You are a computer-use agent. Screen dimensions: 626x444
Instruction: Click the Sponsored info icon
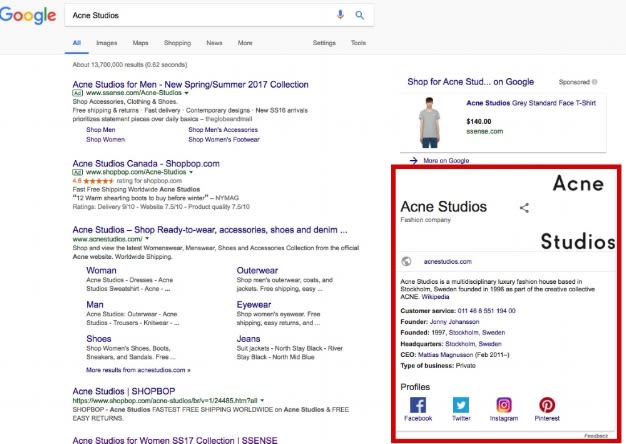594,82
